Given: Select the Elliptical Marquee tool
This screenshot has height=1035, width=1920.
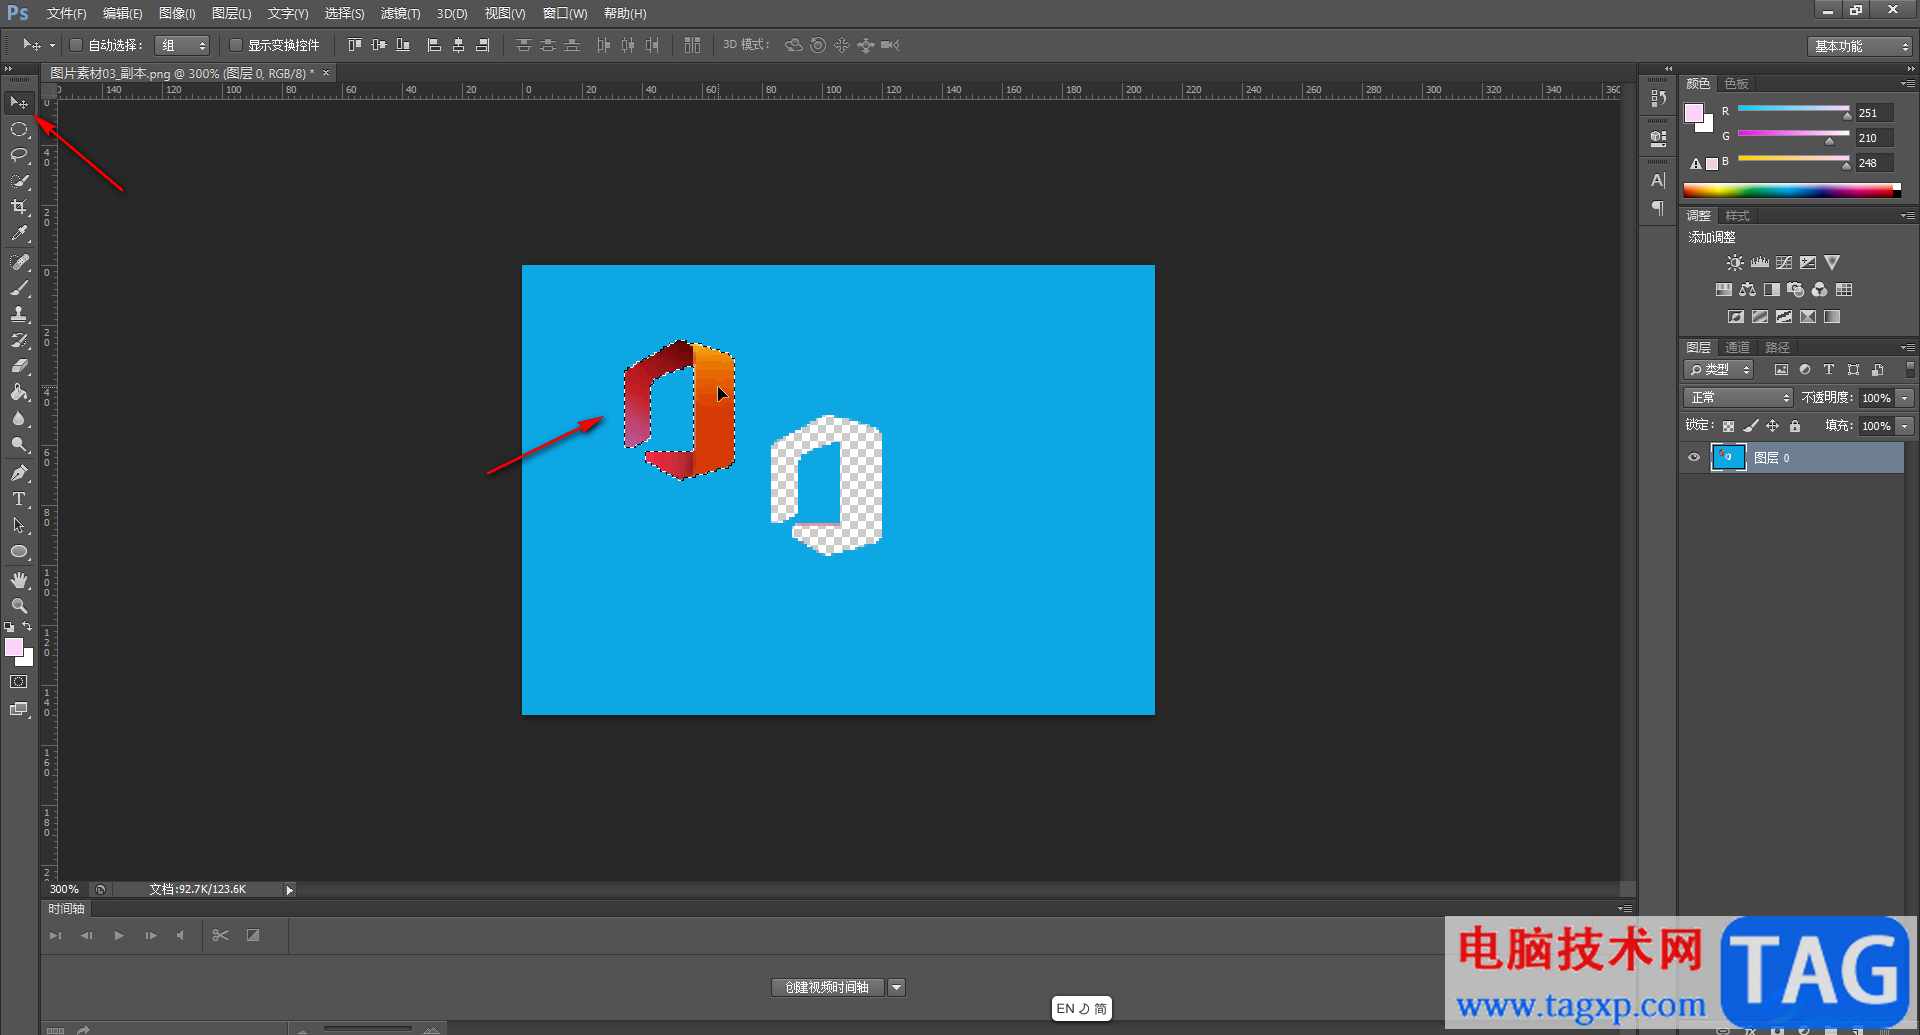Looking at the screenshot, I should click(x=19, y=129).
